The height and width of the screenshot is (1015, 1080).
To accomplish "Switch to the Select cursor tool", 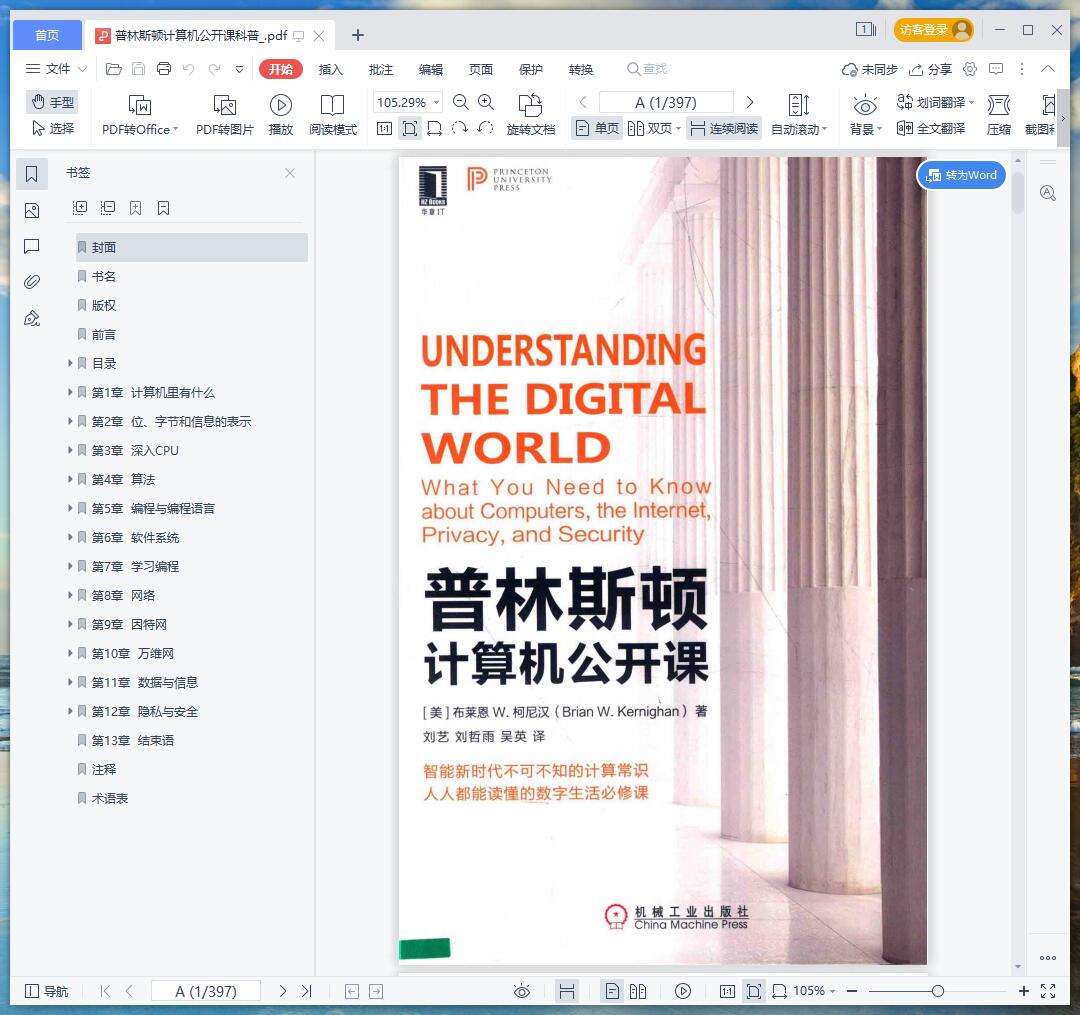I will 53,128.
